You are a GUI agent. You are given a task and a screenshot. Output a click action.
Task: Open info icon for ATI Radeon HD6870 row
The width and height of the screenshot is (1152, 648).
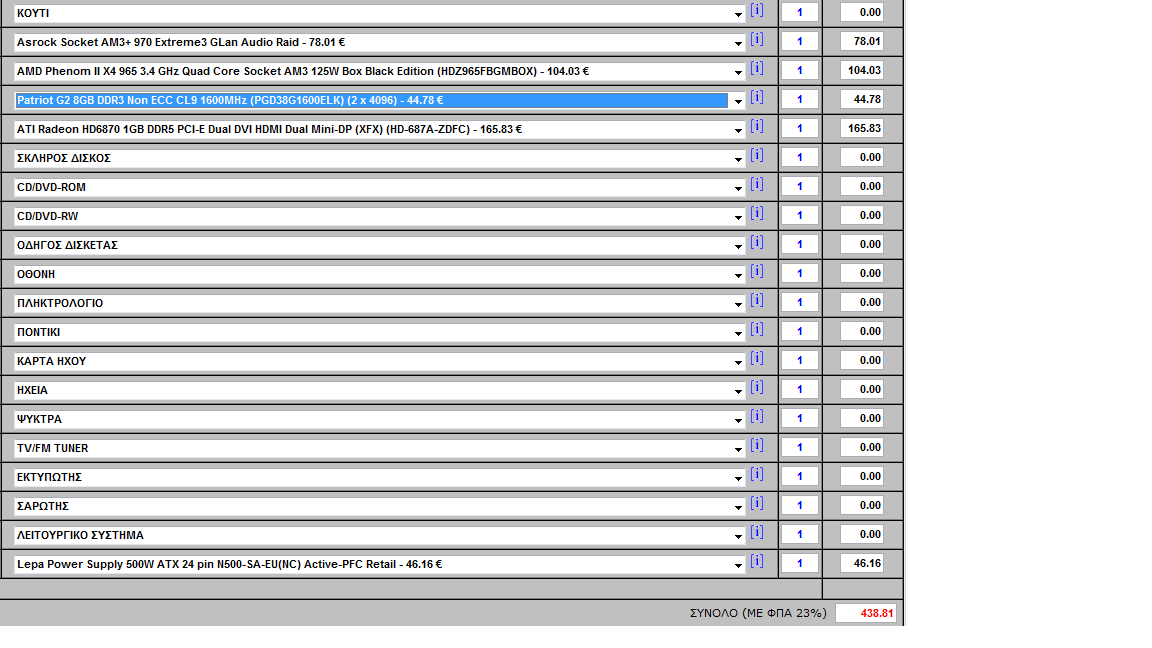pyautogui.click(x=757, y=126)
